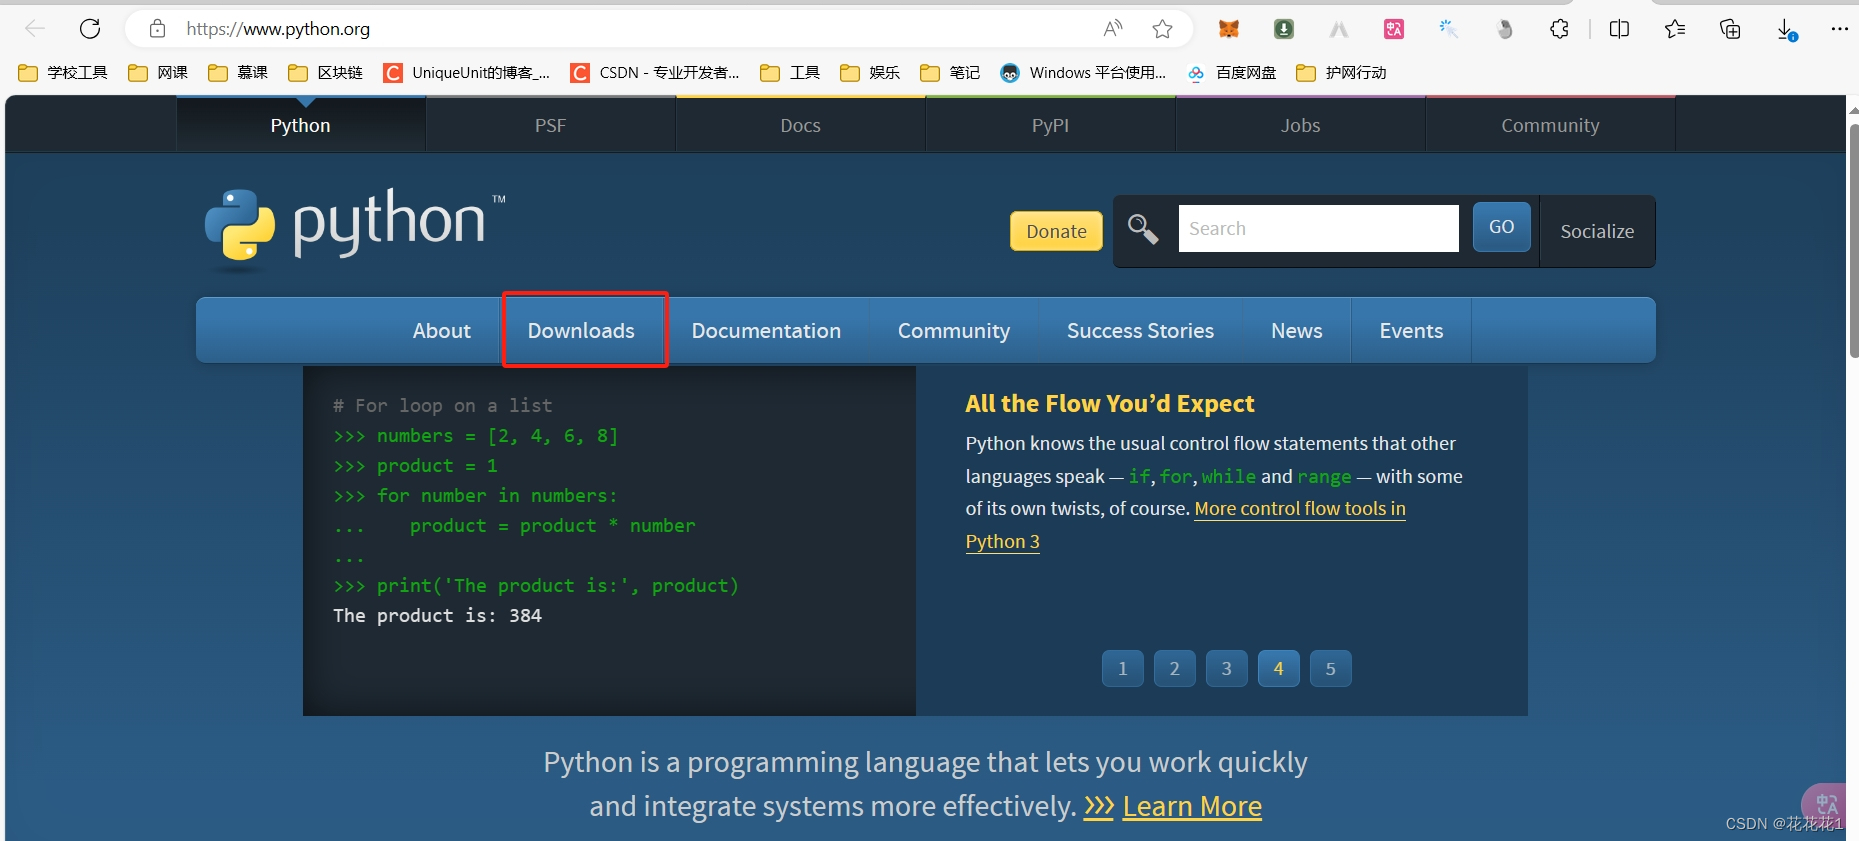Open the 慕课 bookmark folder

click(238, 73)
